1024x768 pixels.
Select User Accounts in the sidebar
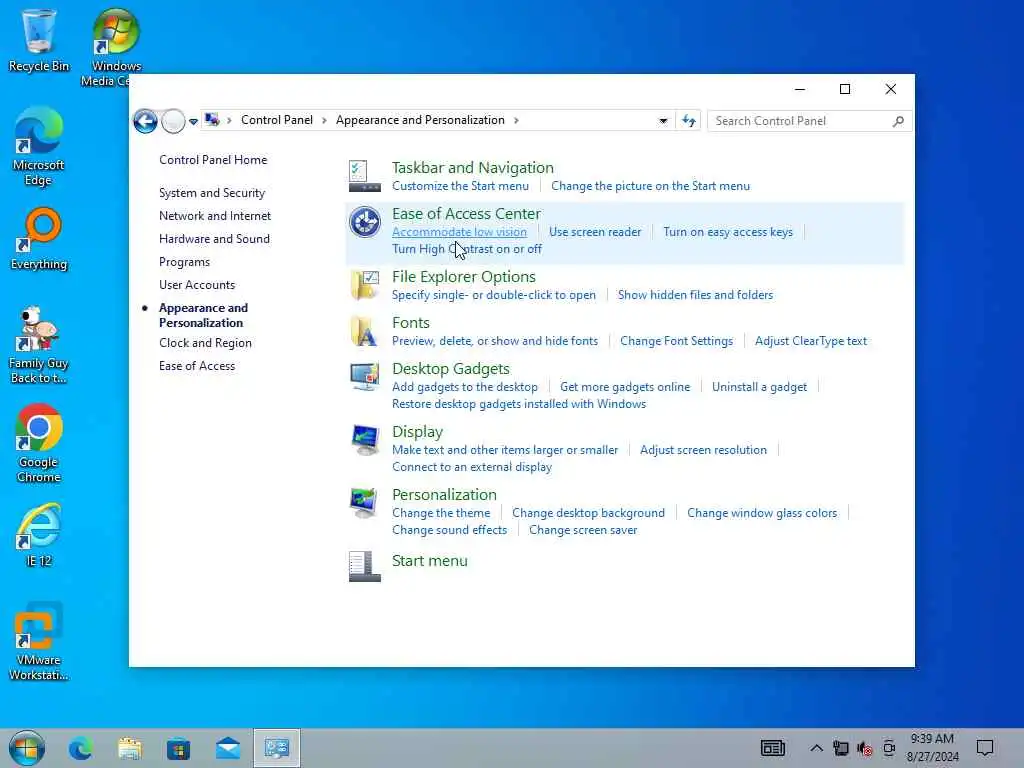click(197, 285)
